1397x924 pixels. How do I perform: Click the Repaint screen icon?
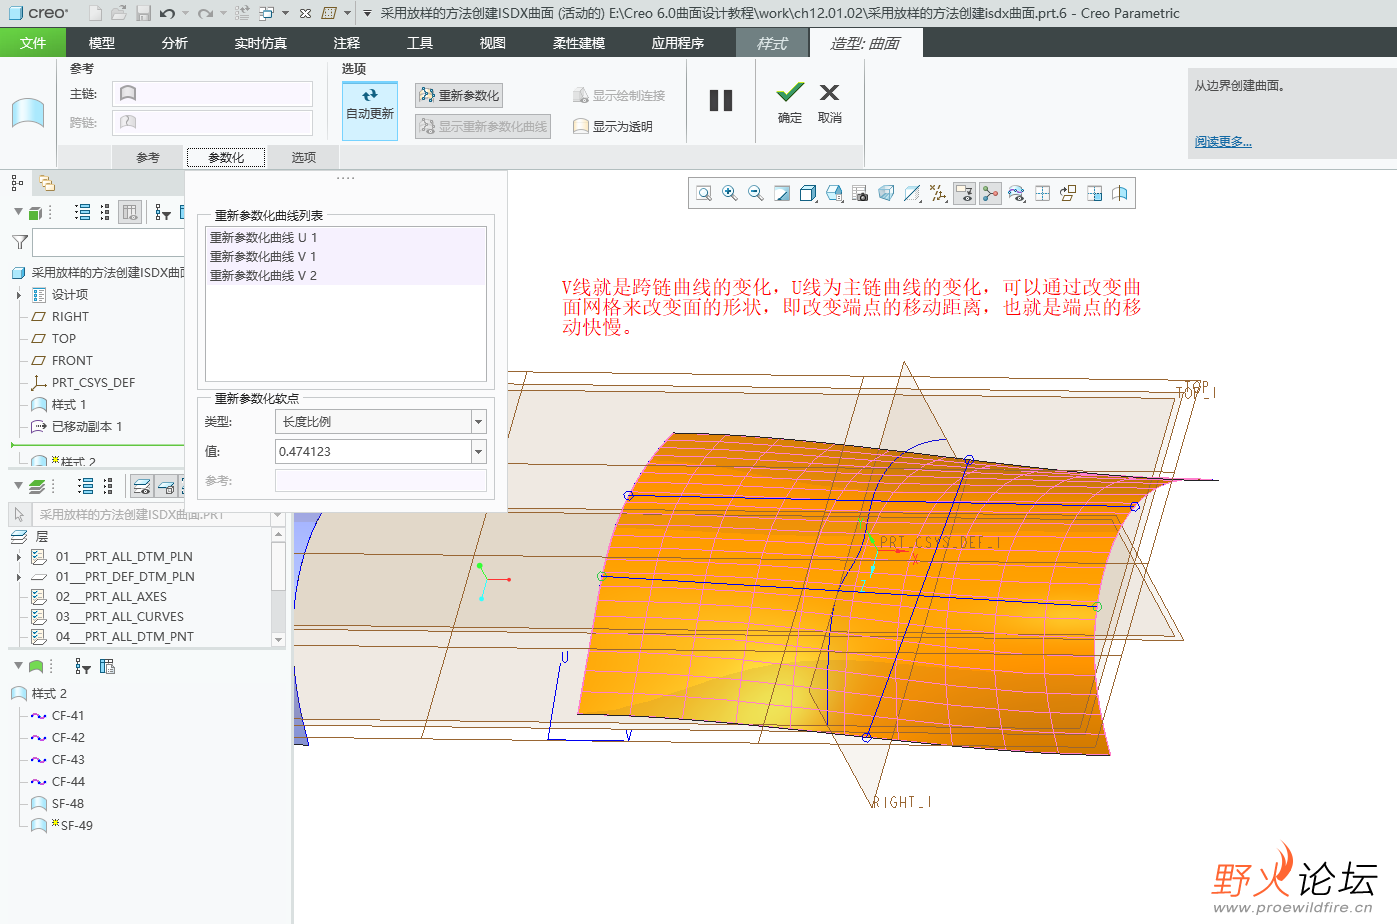(782, 194)
